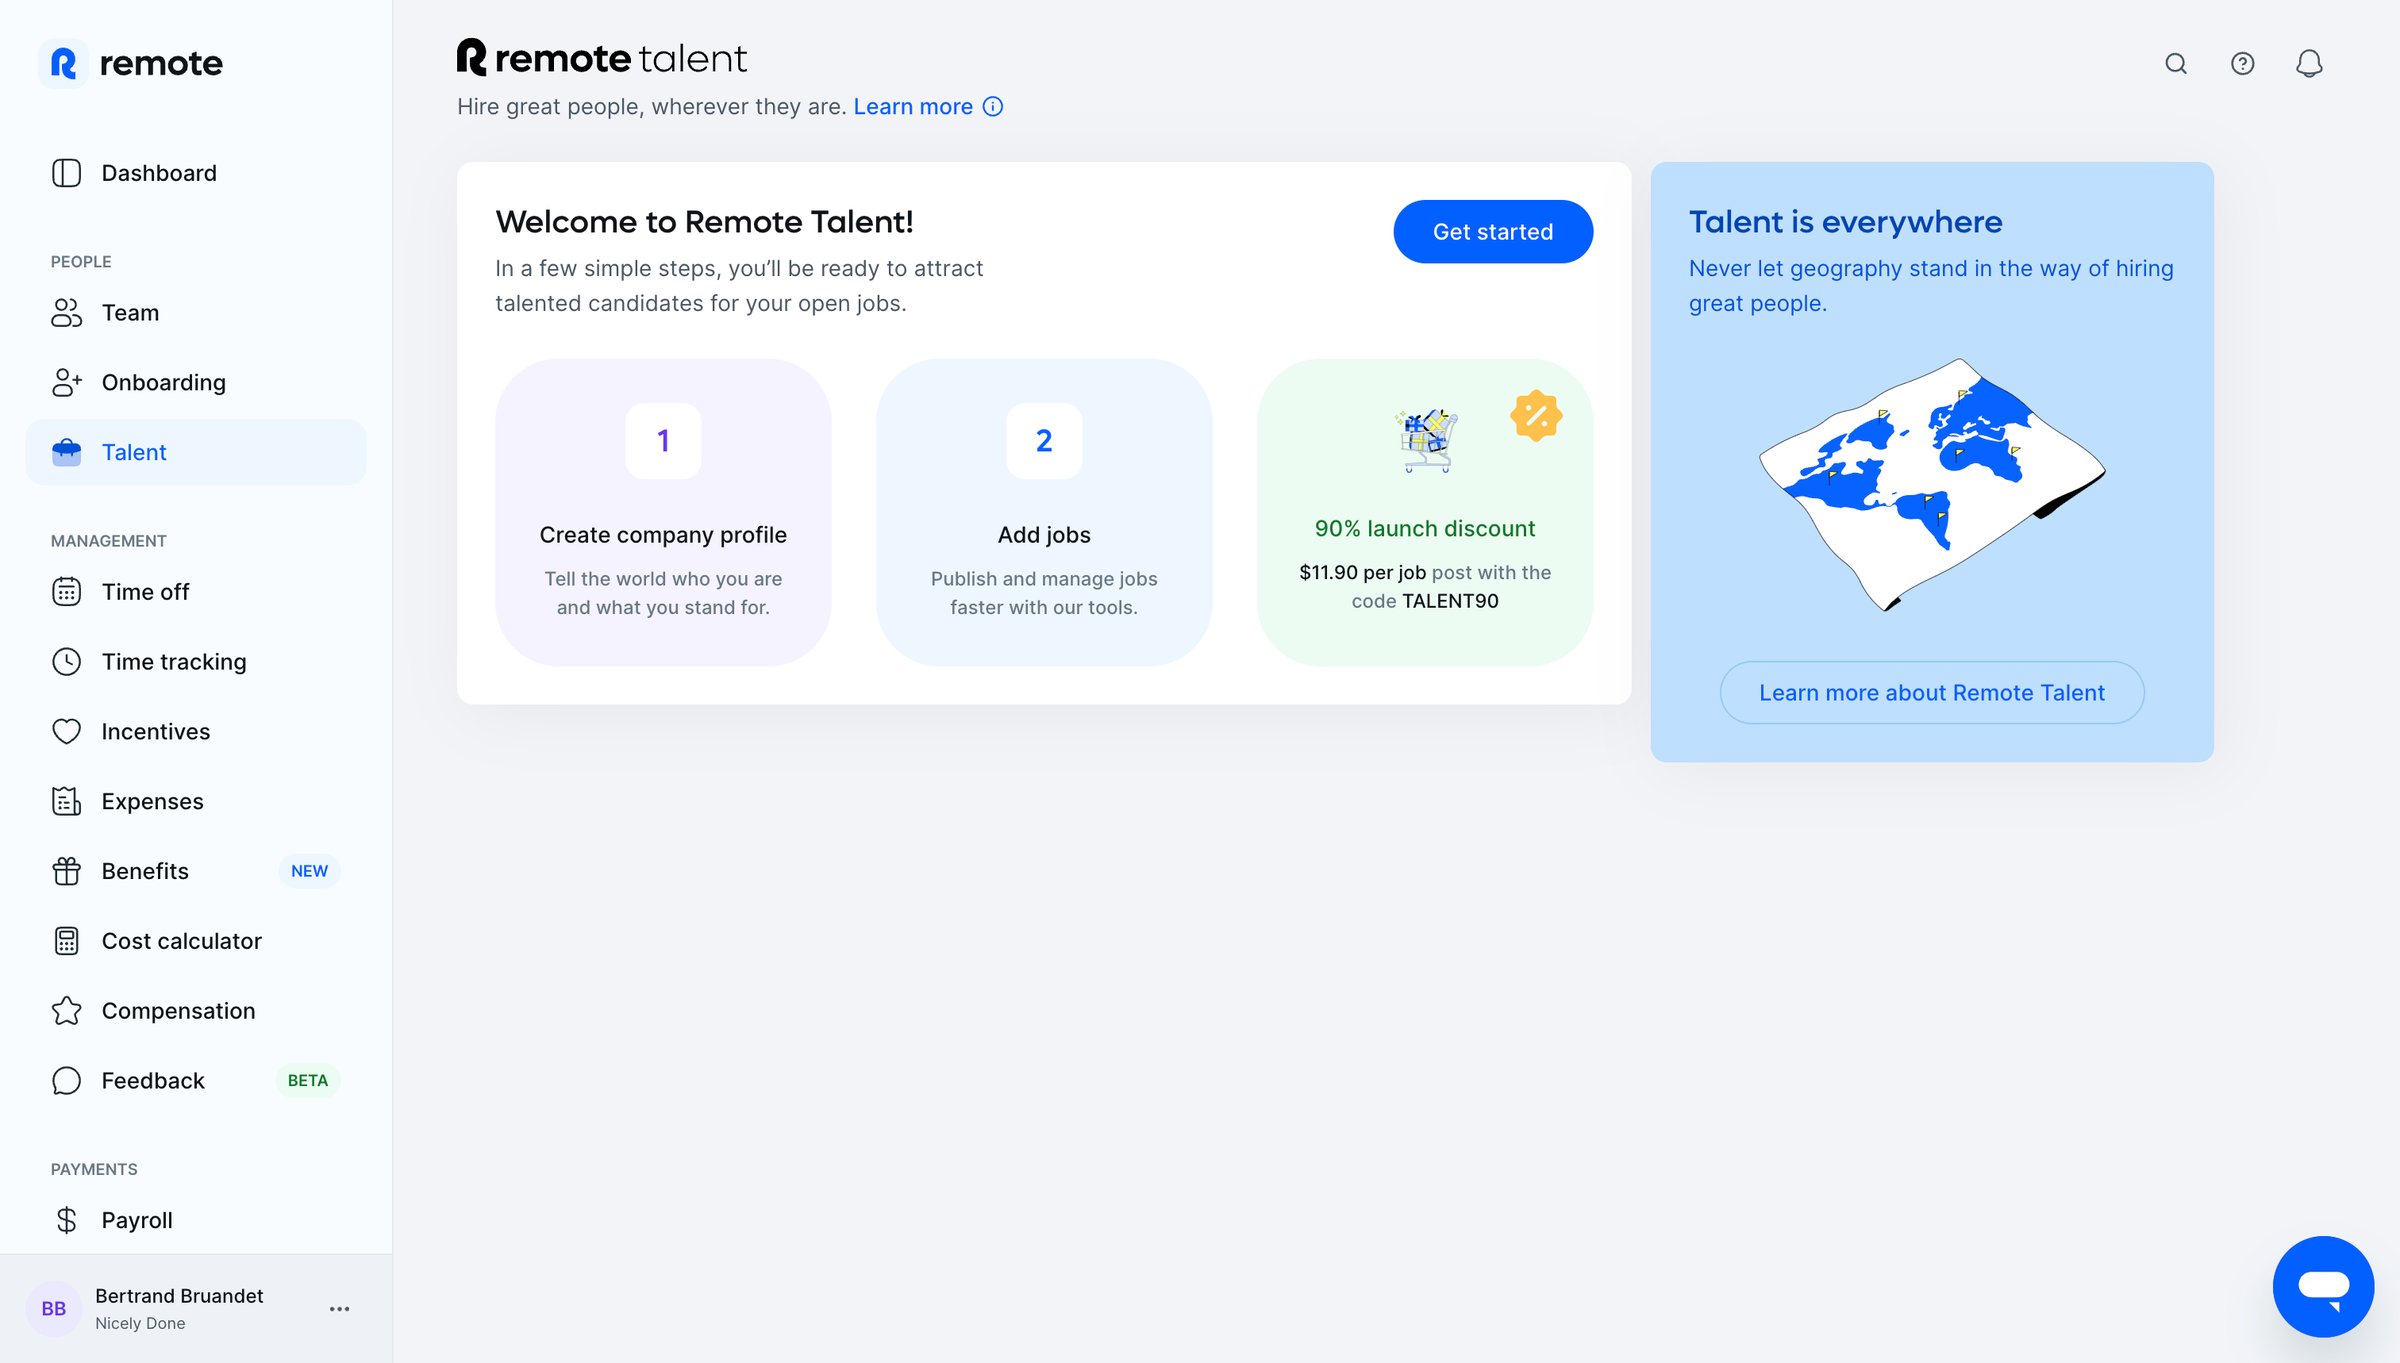Click the Payroll dollar icon
The image size is (2400, 1363).
[x=66, y=1220]
